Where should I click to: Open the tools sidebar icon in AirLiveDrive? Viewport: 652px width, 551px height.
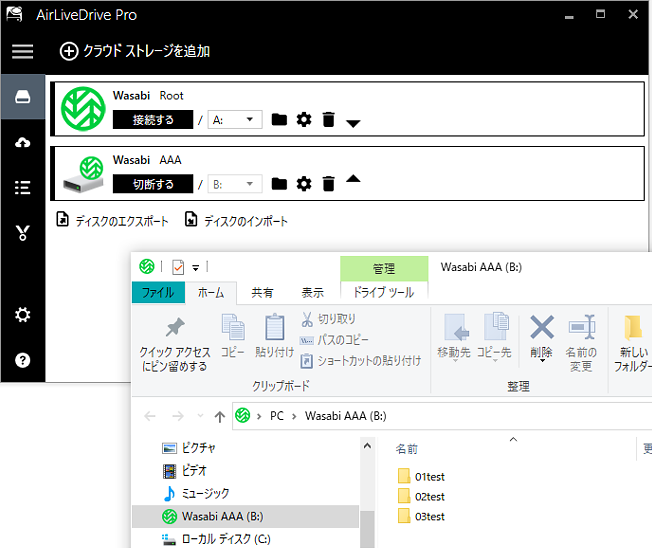[22, 233]
